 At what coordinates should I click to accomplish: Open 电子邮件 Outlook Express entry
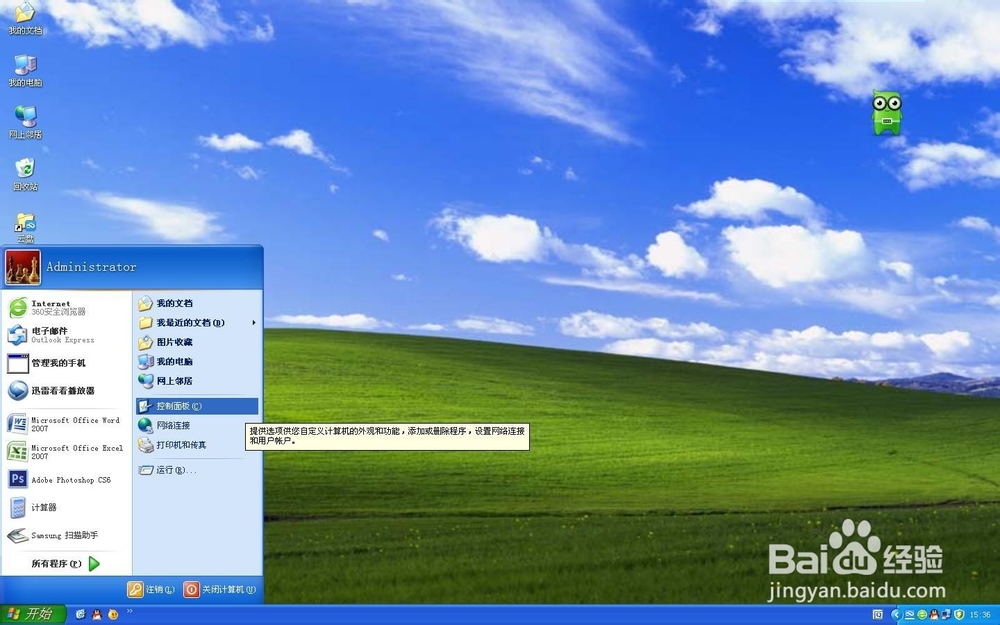(66, 335)
